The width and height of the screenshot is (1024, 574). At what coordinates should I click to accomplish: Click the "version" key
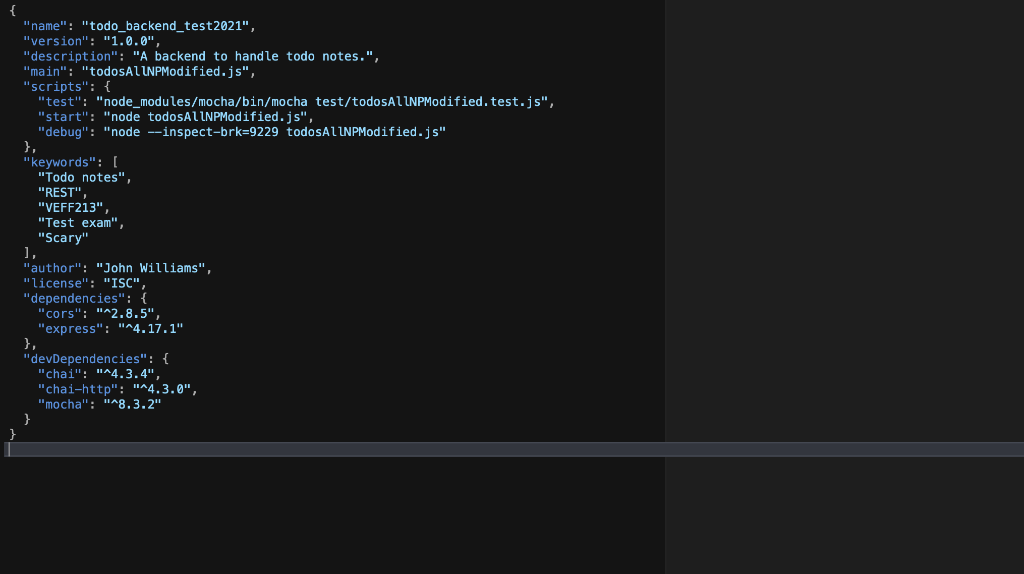click(x=56, y=41)
